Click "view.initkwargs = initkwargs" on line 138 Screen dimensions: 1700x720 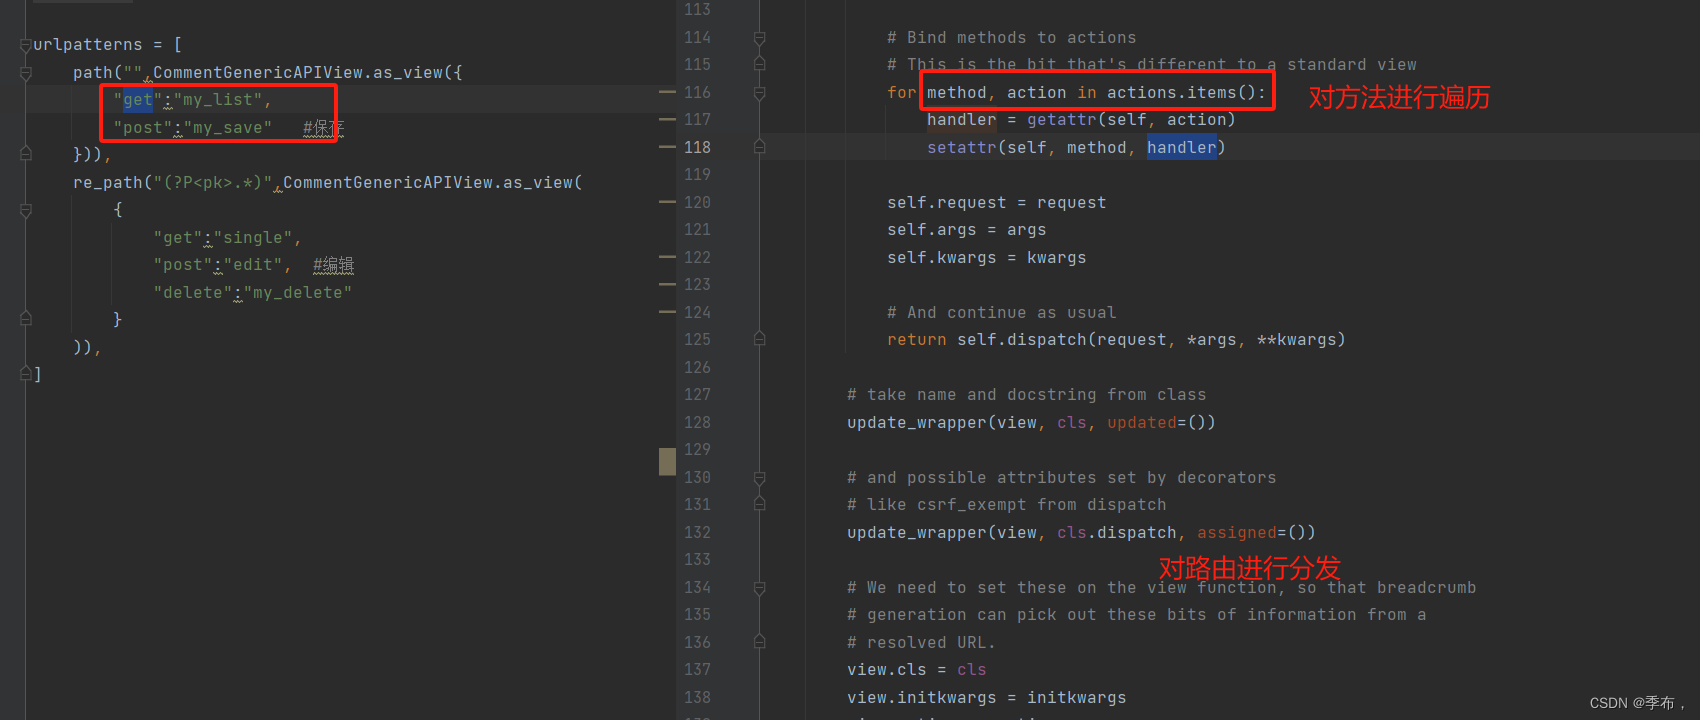coord(987,698)
